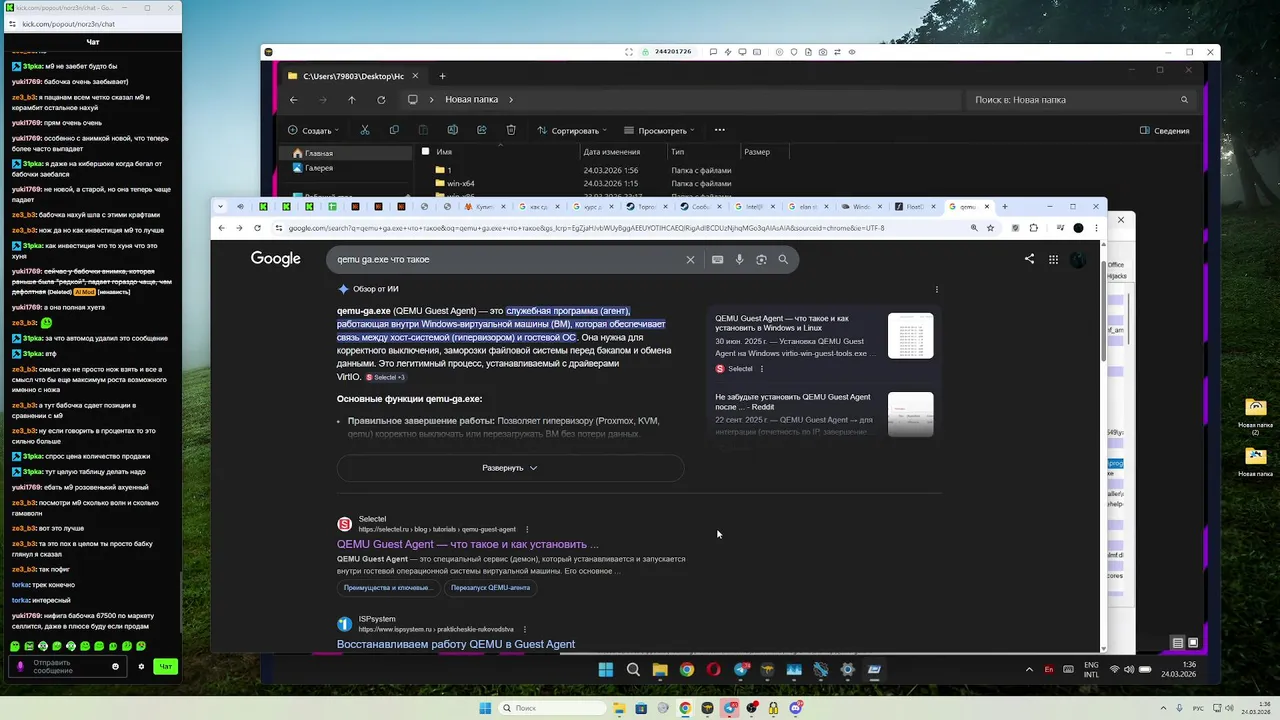The height and width of the screenshot is (720, 1280).
Task: Open Chrome from the inner taskbar
Action: [x=687, y=670]
